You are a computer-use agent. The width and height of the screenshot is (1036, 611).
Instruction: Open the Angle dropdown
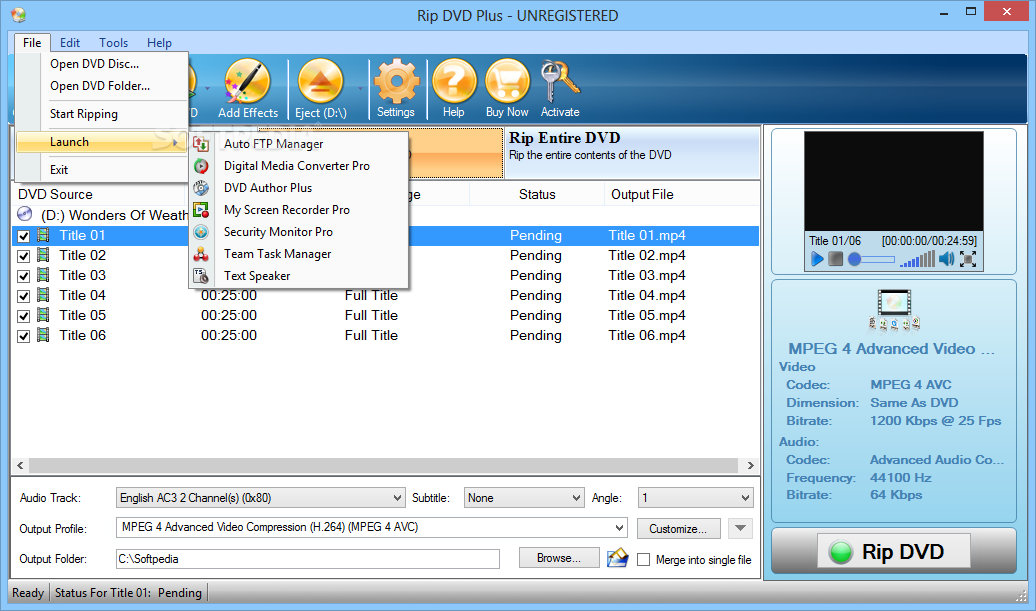coord(695,497)
